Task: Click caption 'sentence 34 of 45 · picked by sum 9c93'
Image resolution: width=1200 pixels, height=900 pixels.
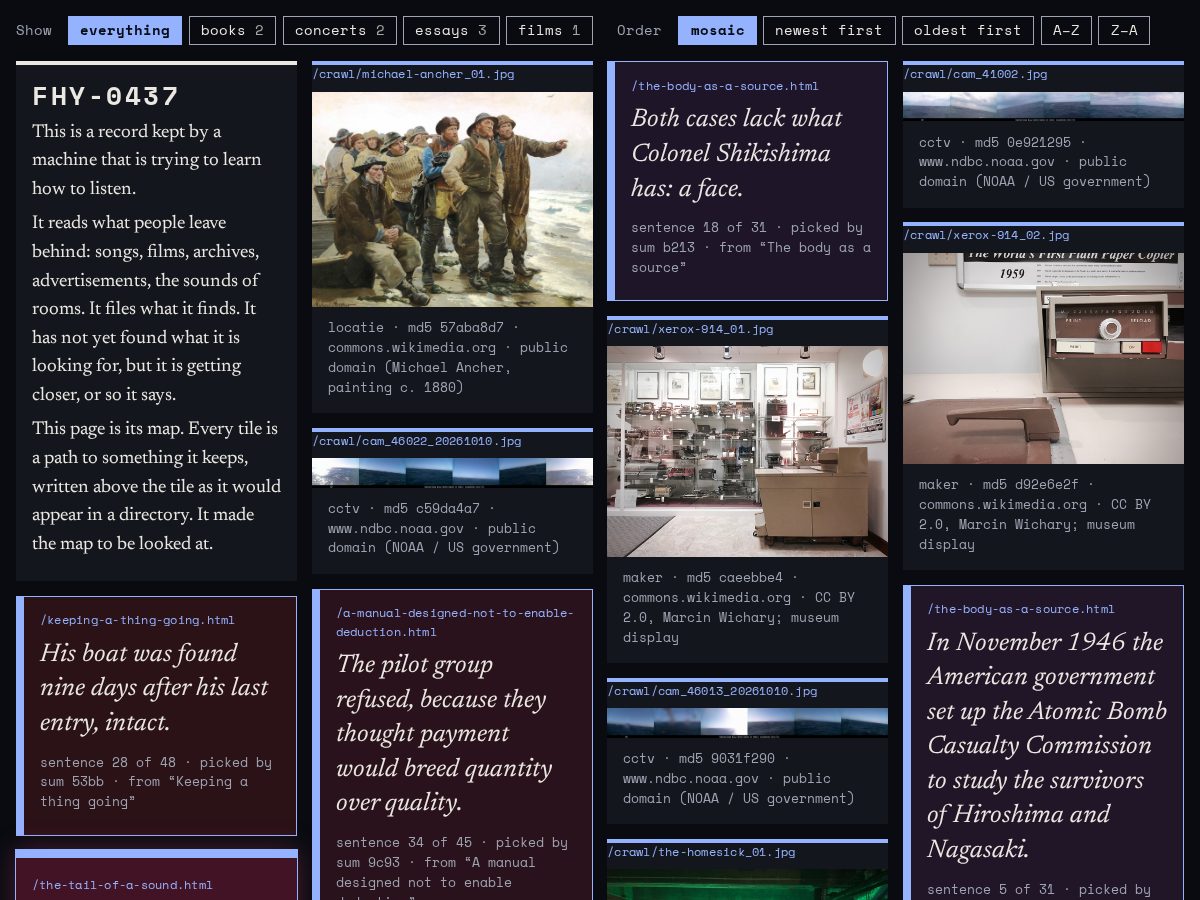Action: coord(452,870)
